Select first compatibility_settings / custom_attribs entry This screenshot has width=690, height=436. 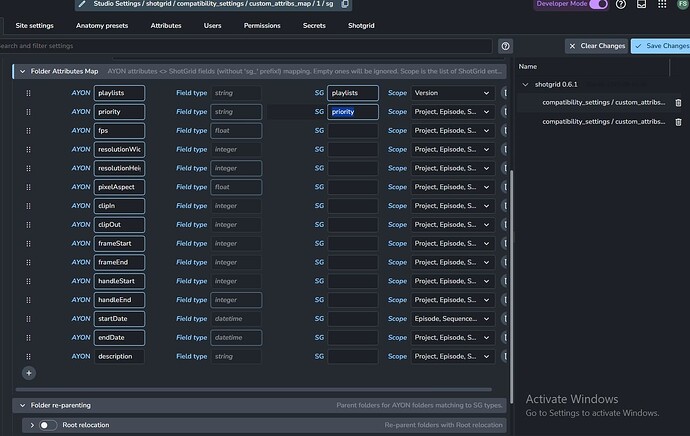[x=603, y=103]
